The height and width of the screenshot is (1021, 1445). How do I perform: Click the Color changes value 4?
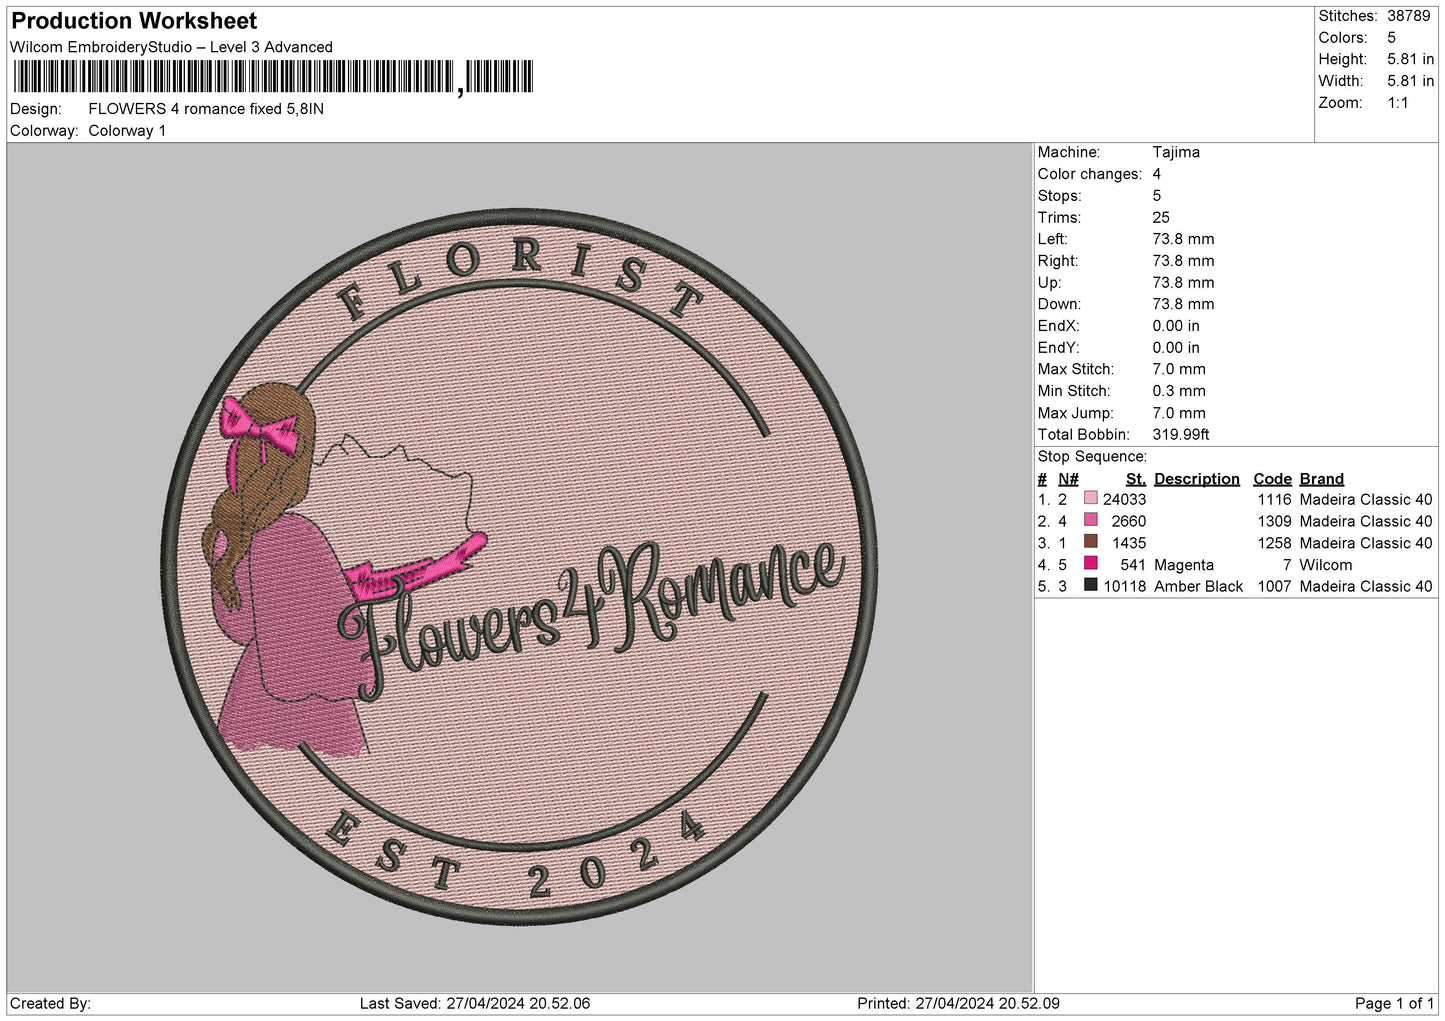click(1157, 174)
